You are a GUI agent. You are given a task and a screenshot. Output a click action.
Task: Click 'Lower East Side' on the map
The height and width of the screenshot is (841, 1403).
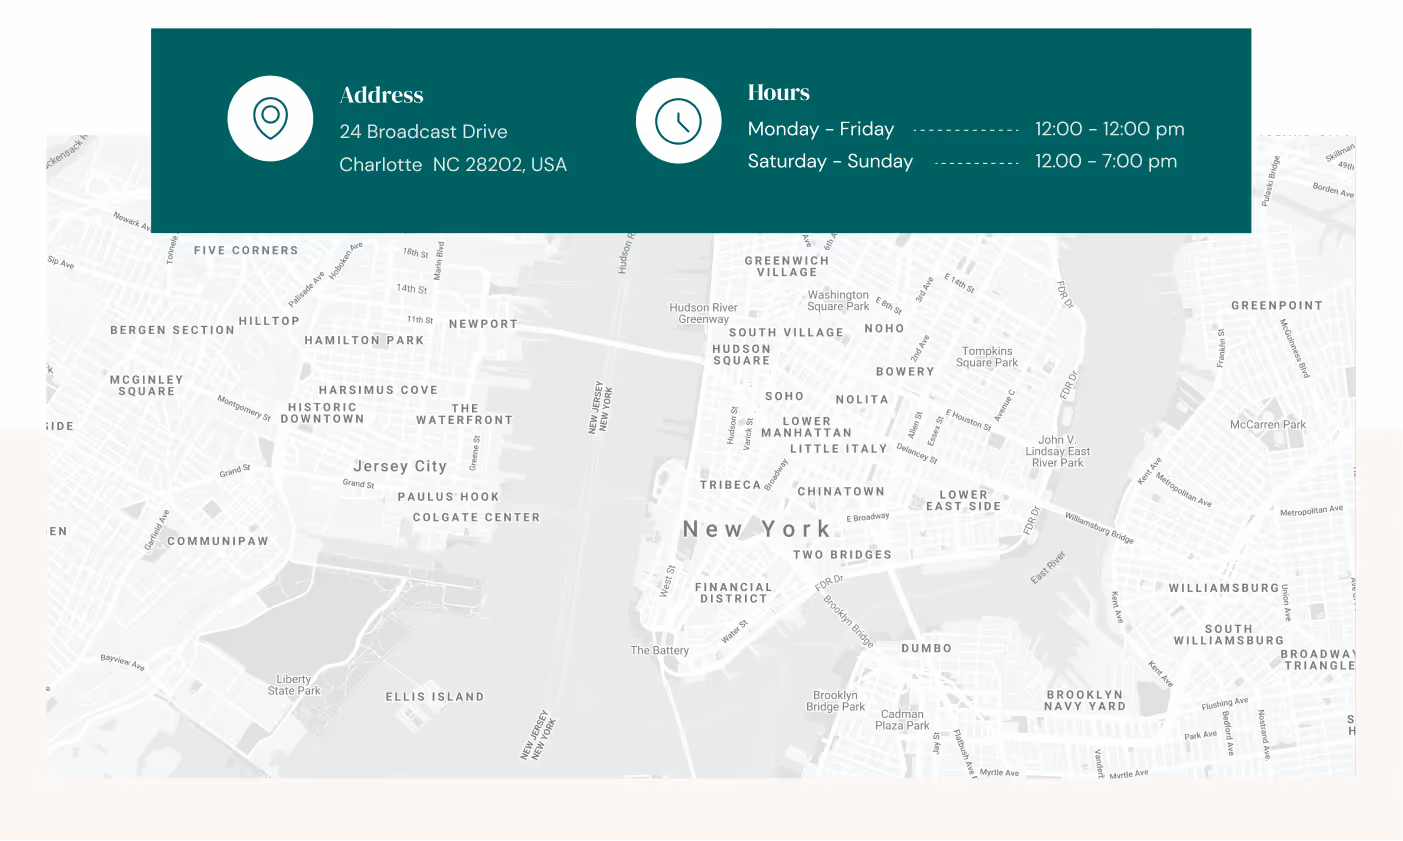tap(963, 500)
